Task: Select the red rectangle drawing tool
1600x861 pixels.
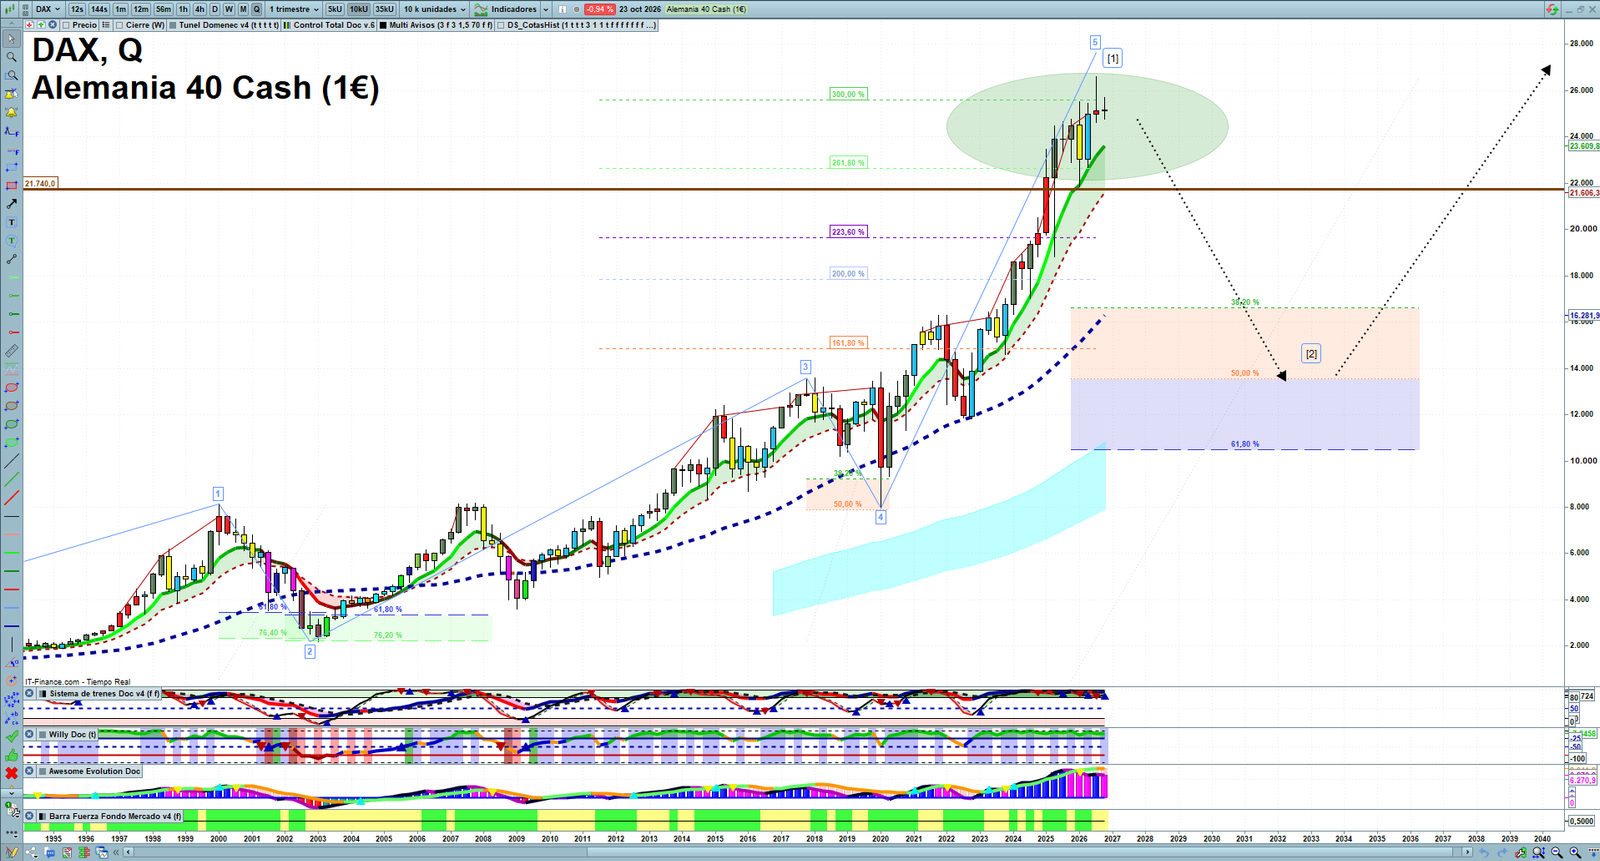Action: (x=11, y=186)
